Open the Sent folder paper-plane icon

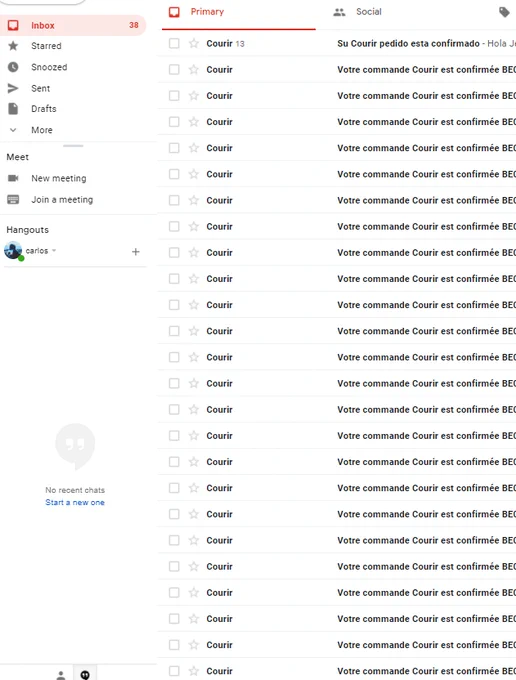13,88
